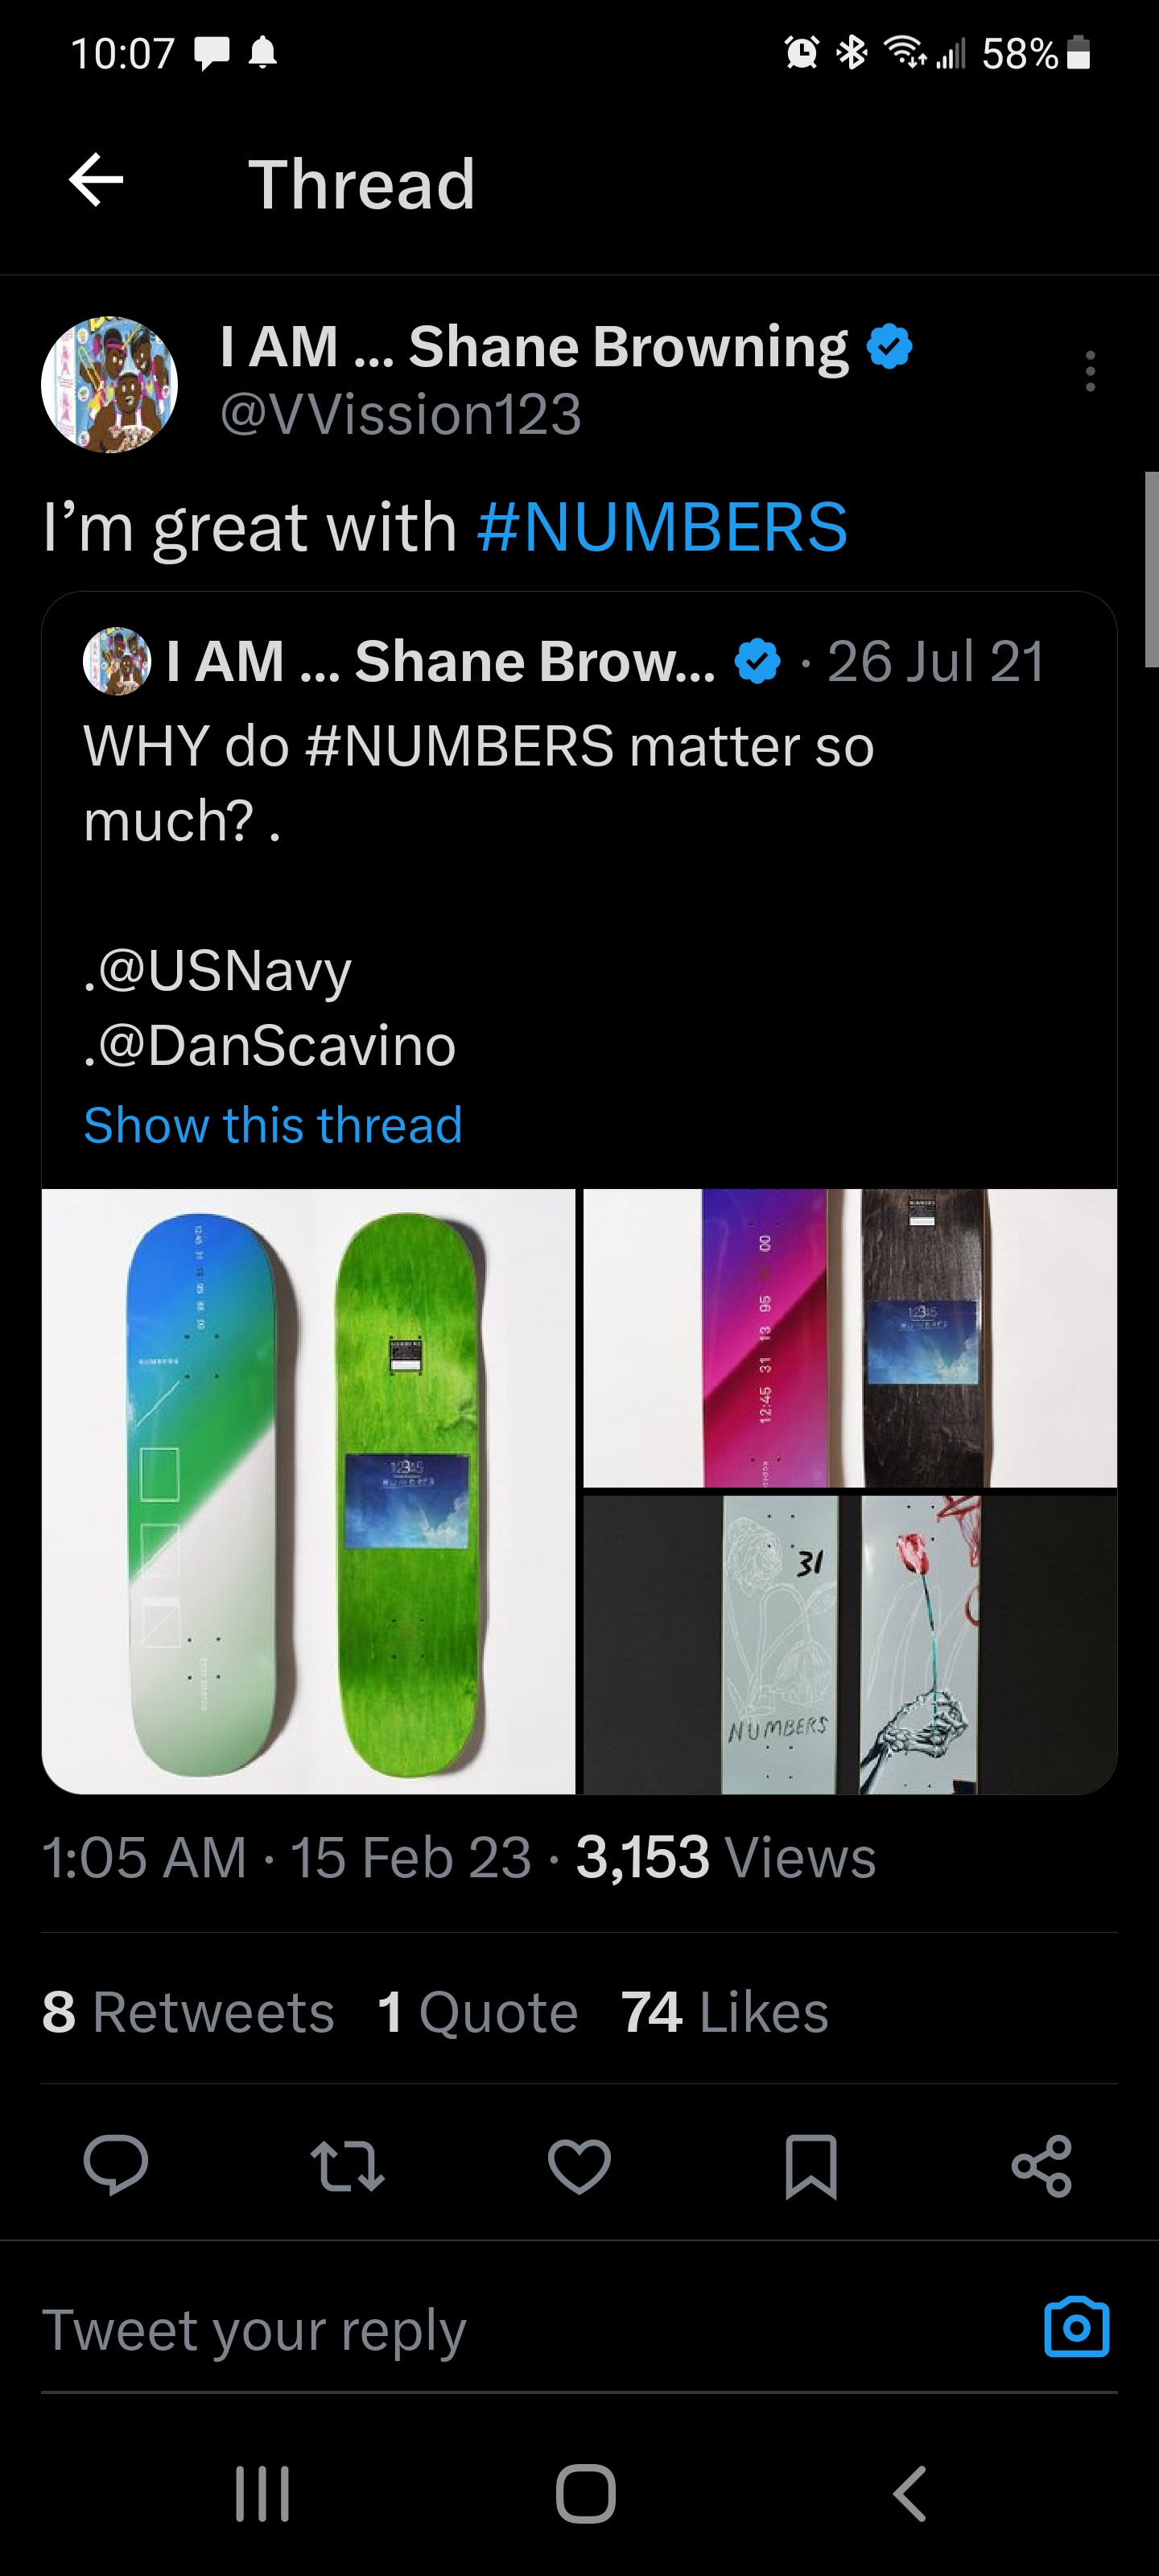Tap the #NUMBERS hashtag link
The width and height of the screenshot is (1159, 2576).
(x=662, y=527)
